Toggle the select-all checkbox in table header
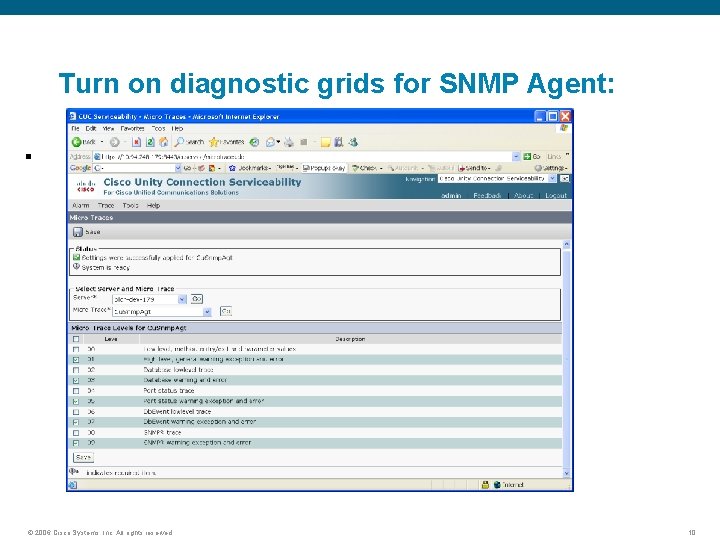The width and height of the screenshot is (720, 540). [76, 339]
